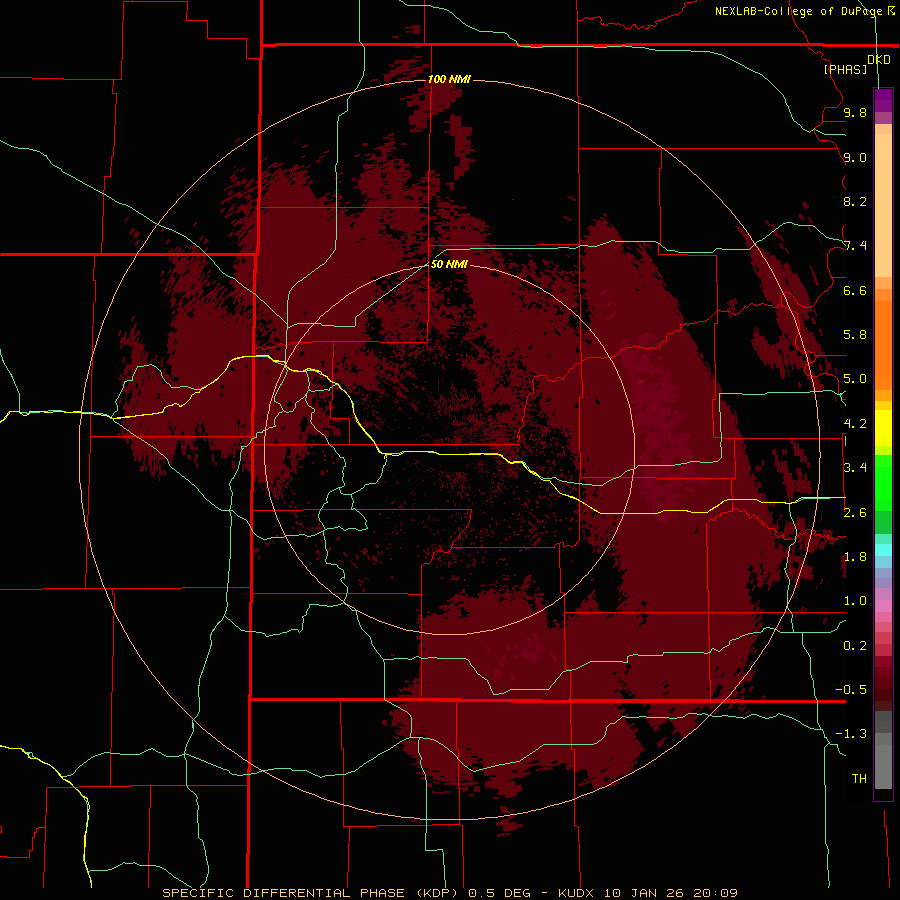Click the DKD [PHAS] unit label
Viewport: 900px width, 900px height.
pos(856,64)
